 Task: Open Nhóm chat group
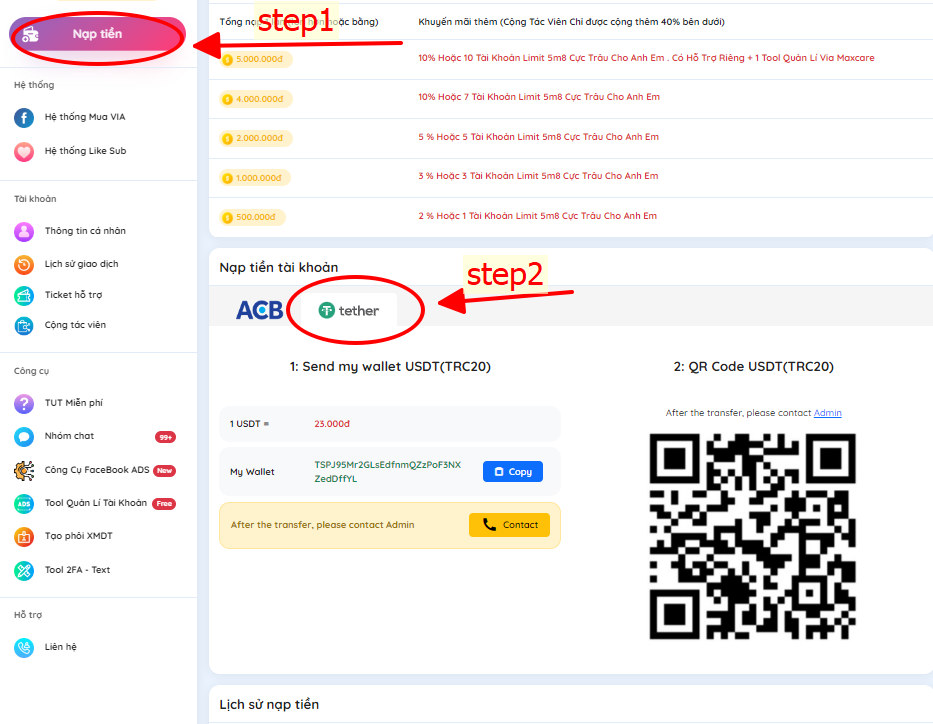tap(69, 436)
